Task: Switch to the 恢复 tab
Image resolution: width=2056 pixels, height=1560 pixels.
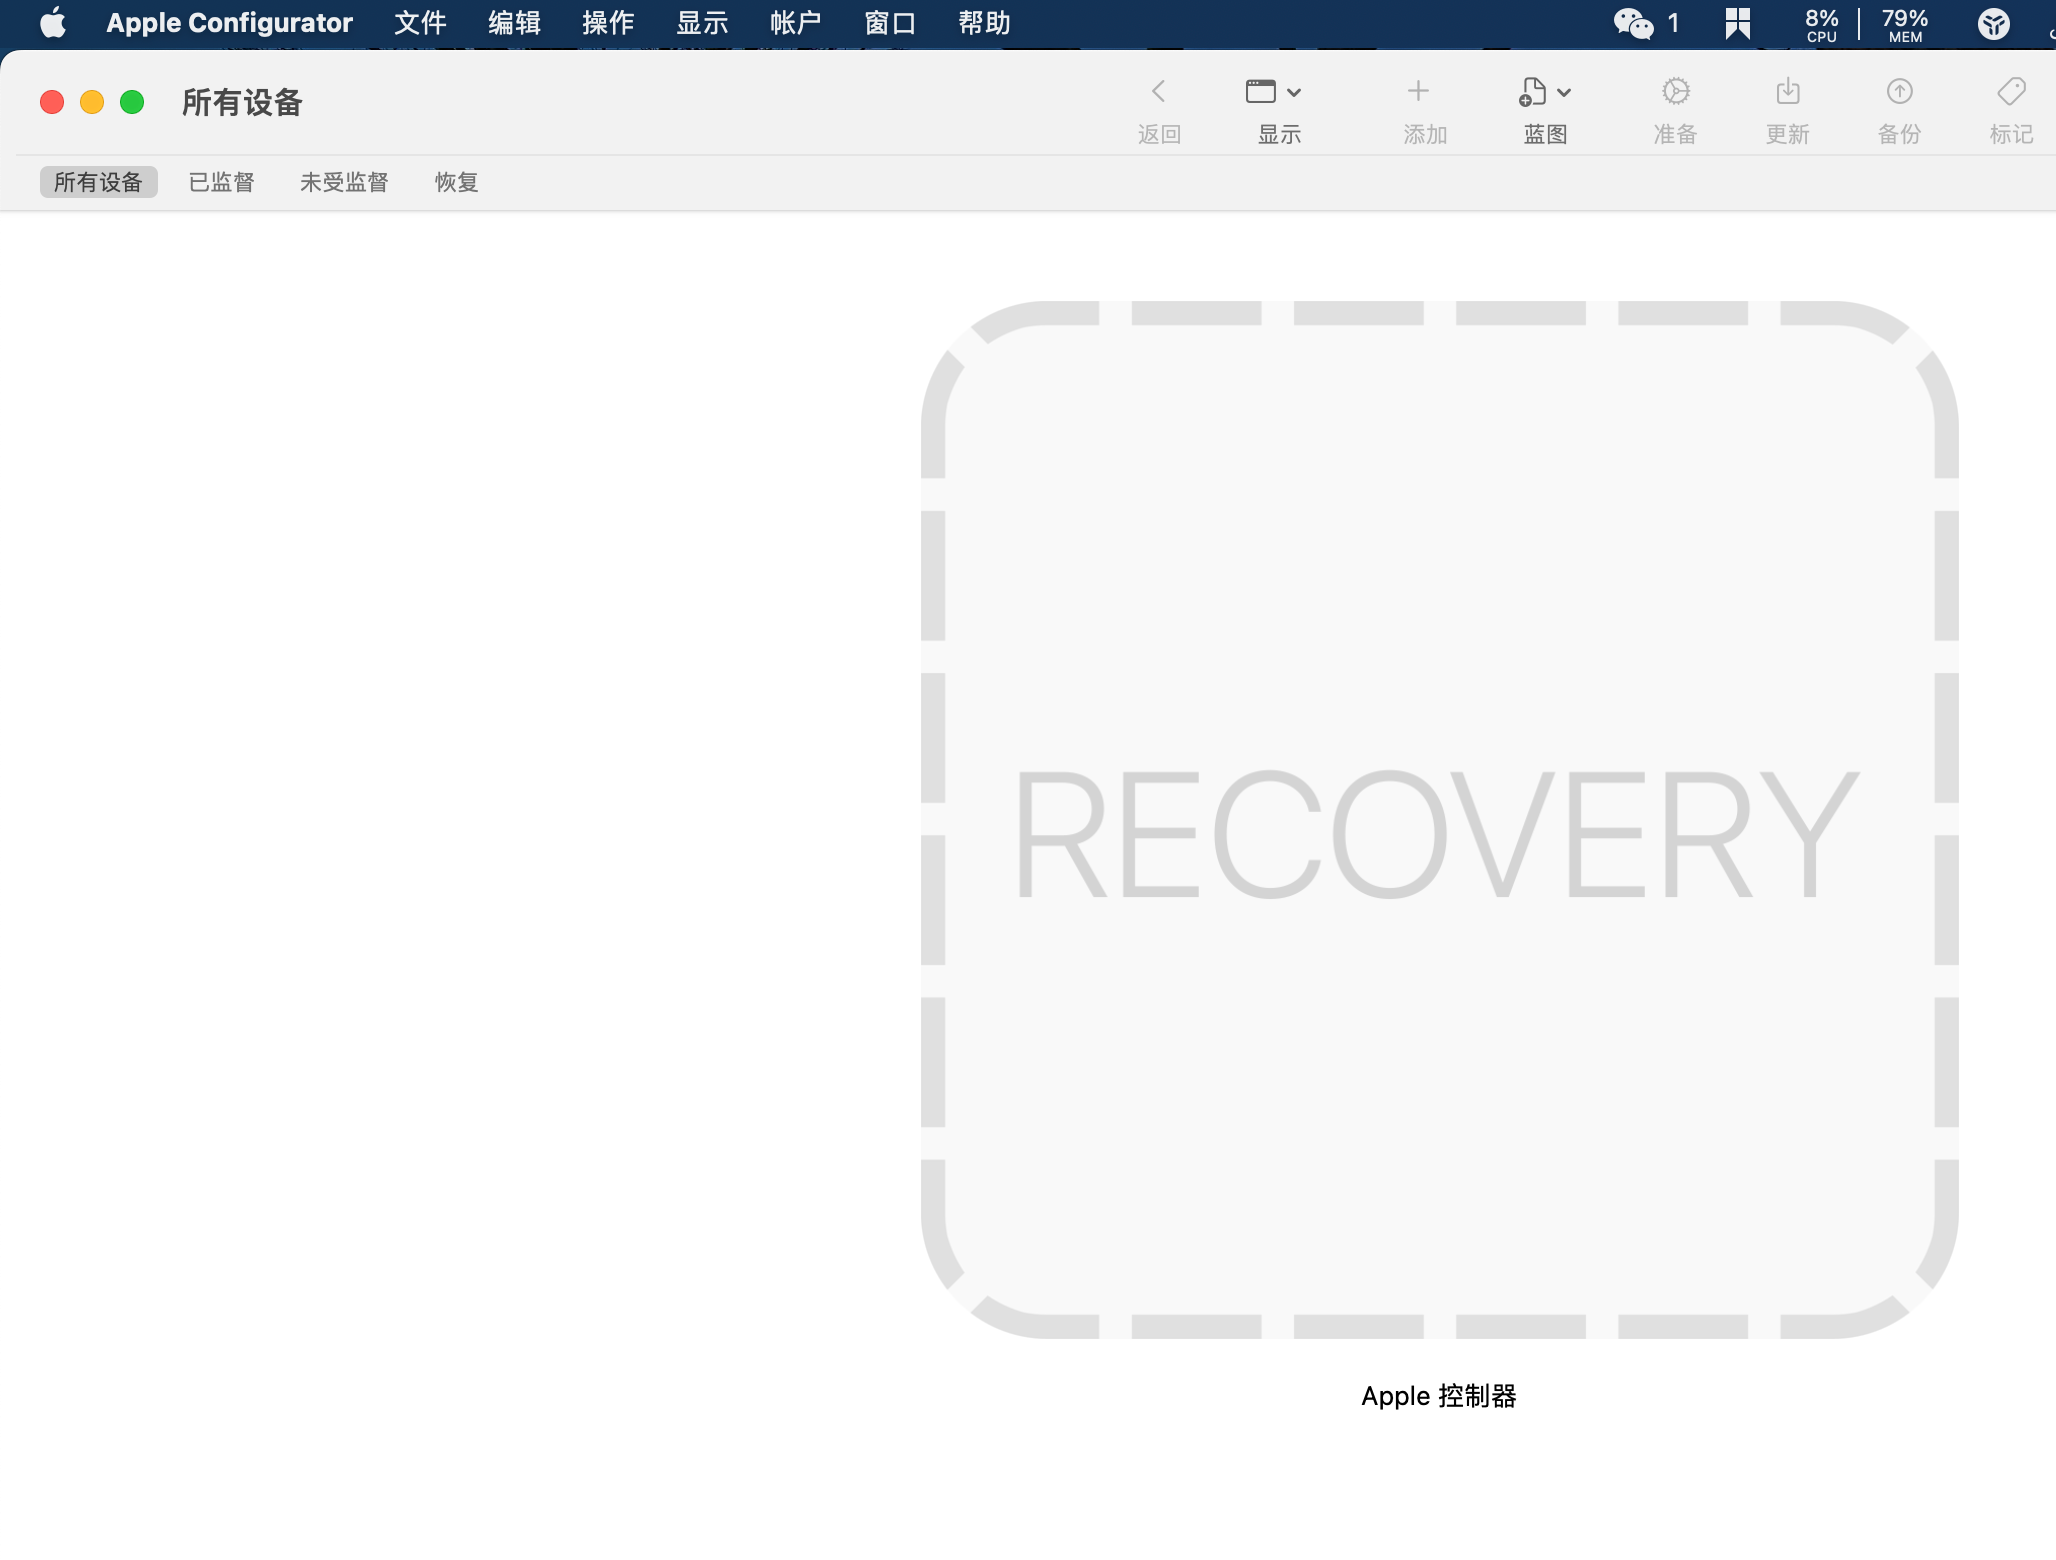Action: (x=456, y=182)
